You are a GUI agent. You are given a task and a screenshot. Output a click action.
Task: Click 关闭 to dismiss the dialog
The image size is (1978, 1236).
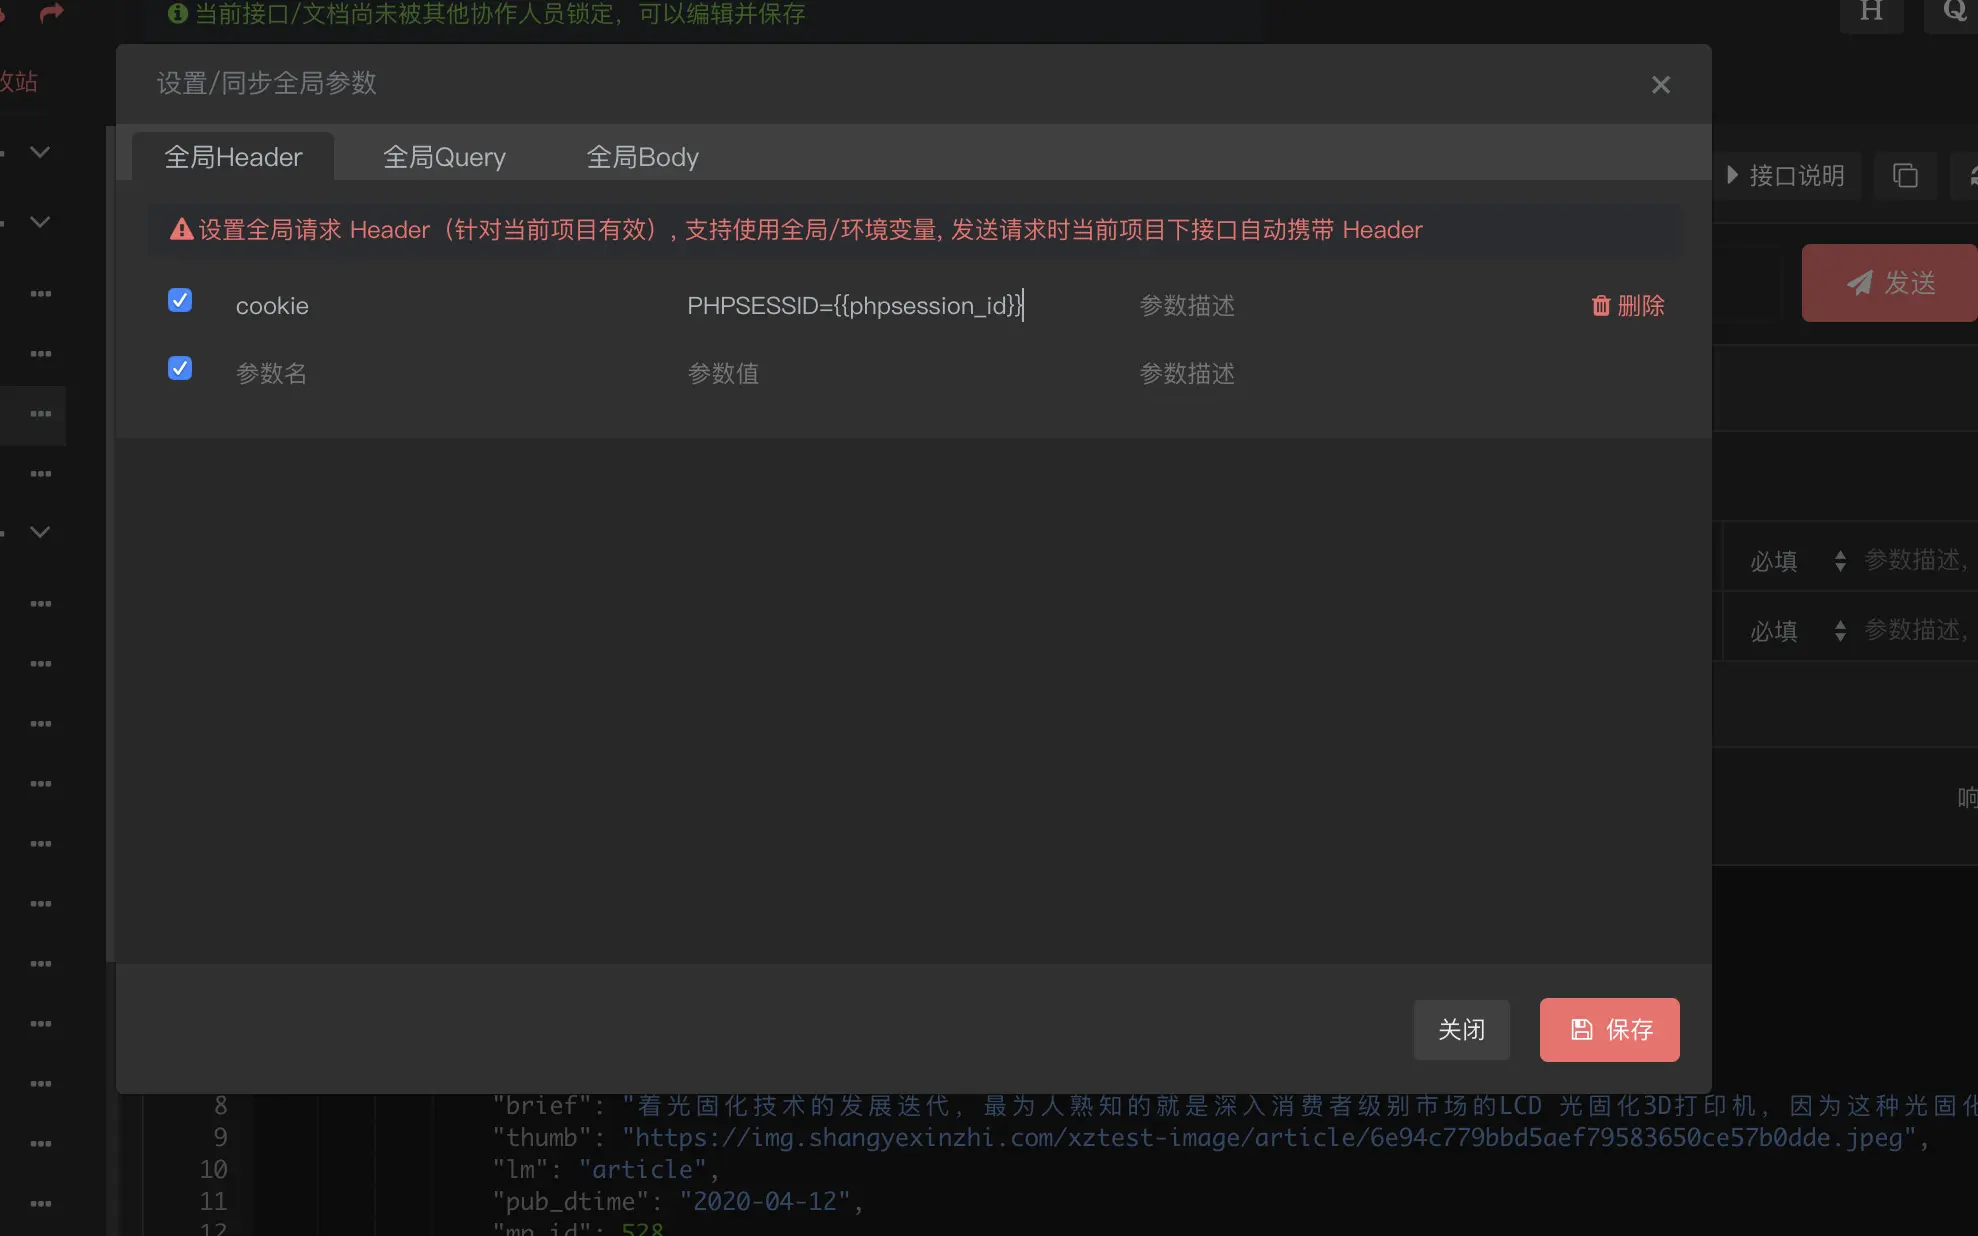point(1461,1029)
